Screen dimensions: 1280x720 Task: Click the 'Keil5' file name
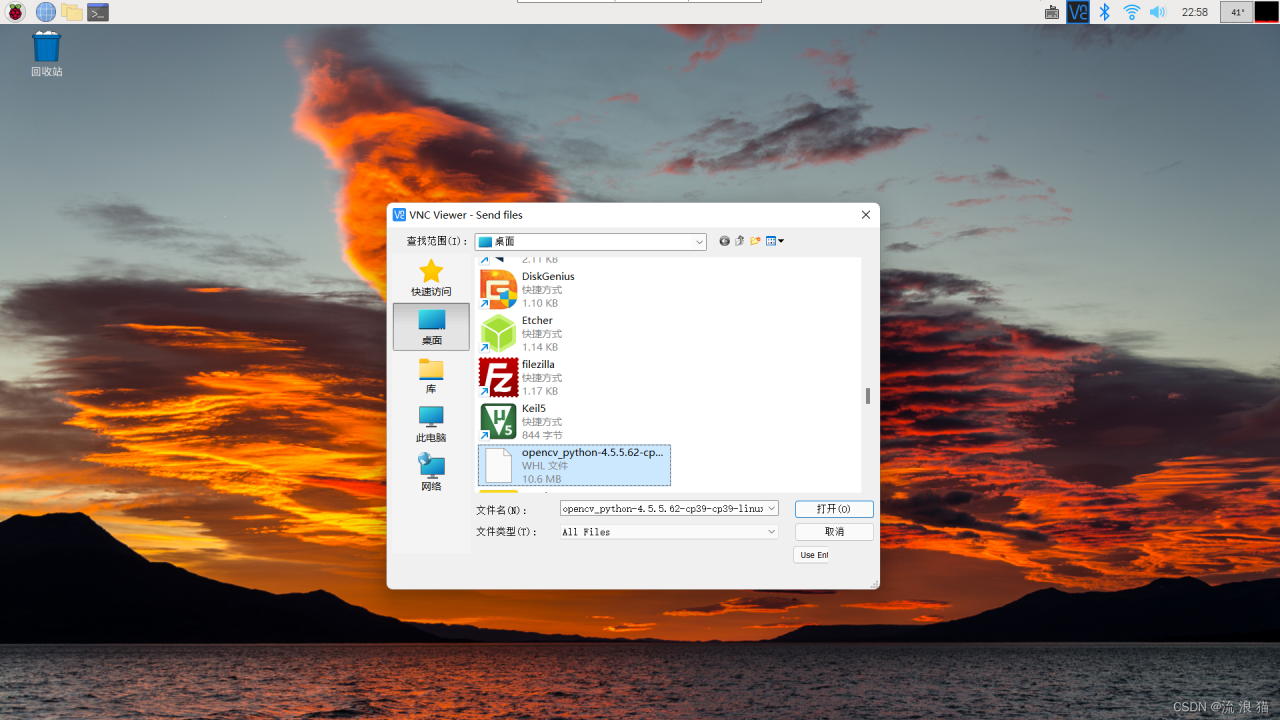pyautogui.click(x=534, y=408)
